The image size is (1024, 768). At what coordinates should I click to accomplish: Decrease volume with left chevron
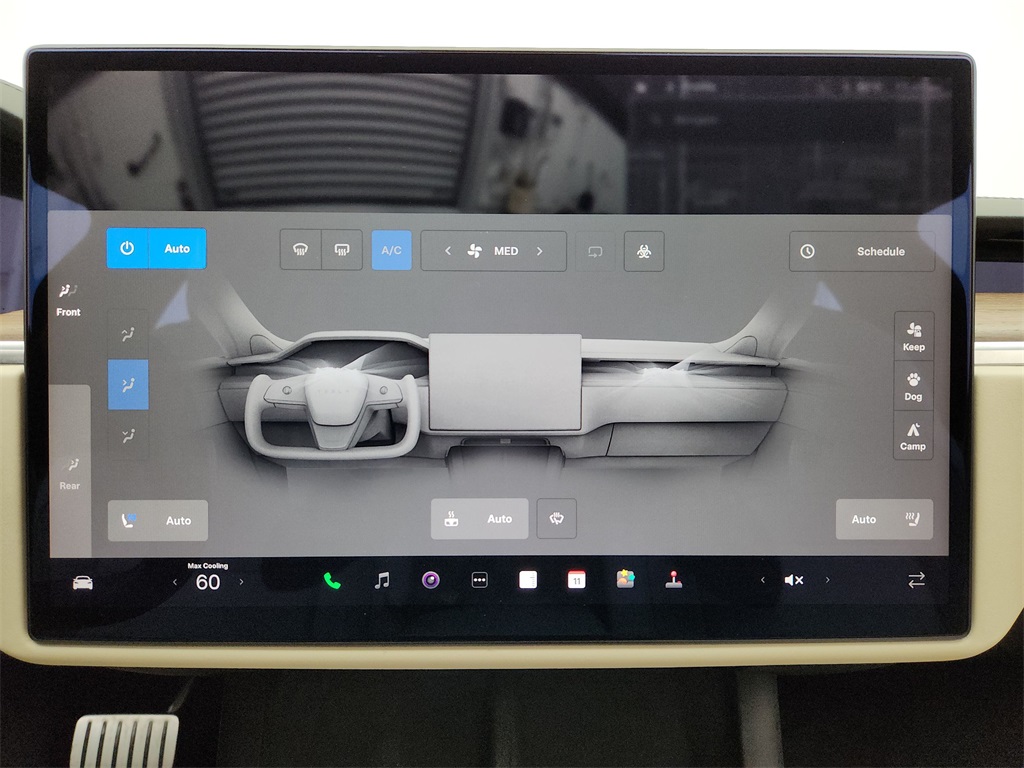tap(763, 580)
